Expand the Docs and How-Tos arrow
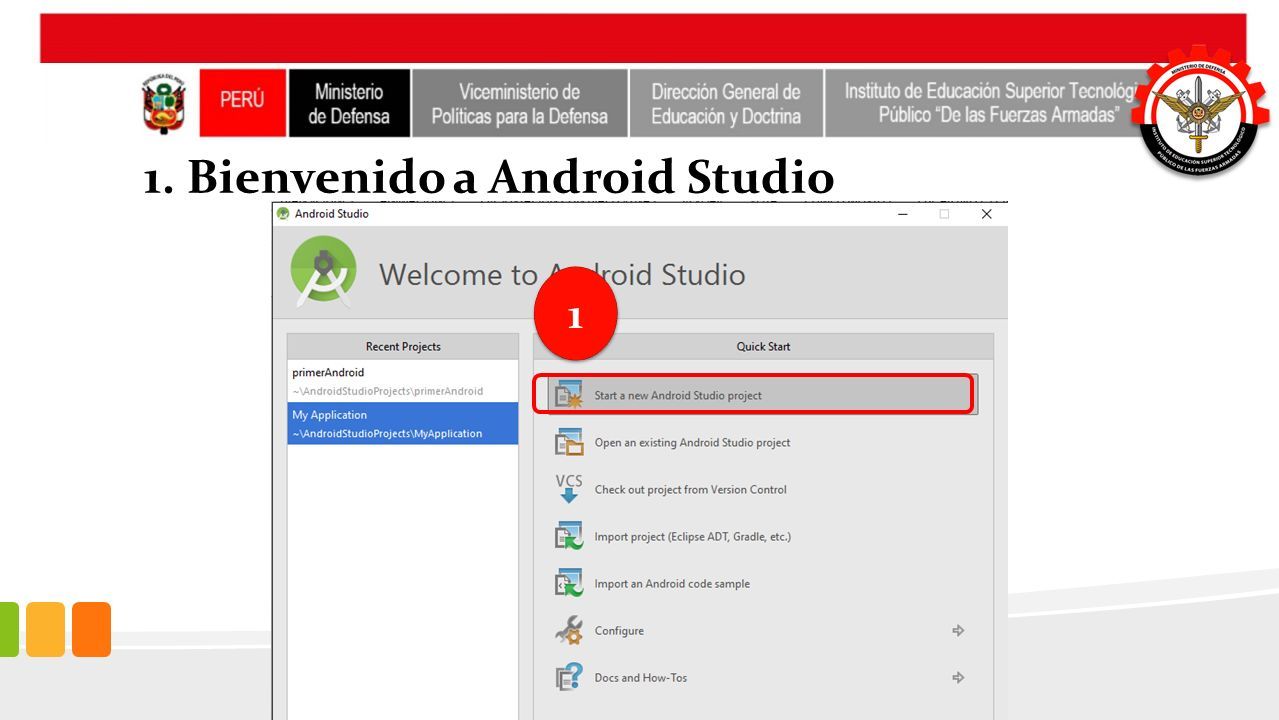The height and width of the screenshot is (720, 1279). click(x=958, y=678)
